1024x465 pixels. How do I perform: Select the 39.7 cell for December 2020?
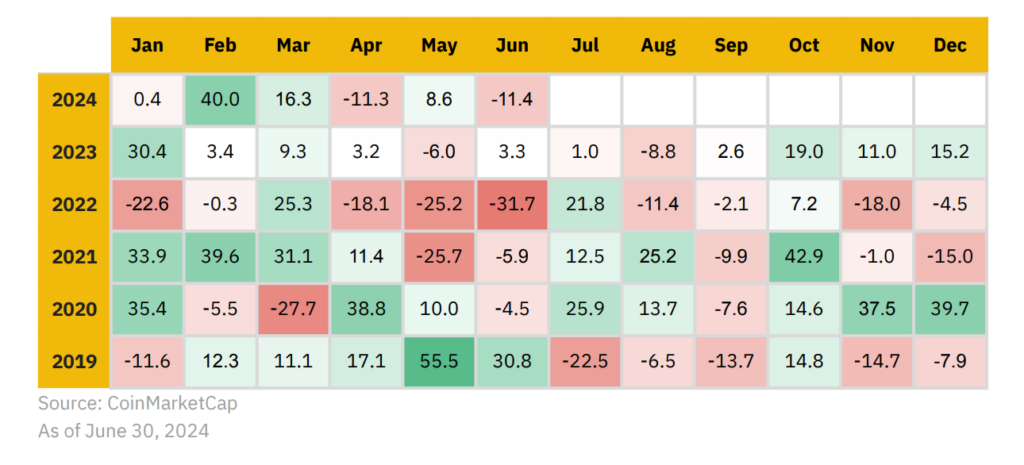pos(950,309)
